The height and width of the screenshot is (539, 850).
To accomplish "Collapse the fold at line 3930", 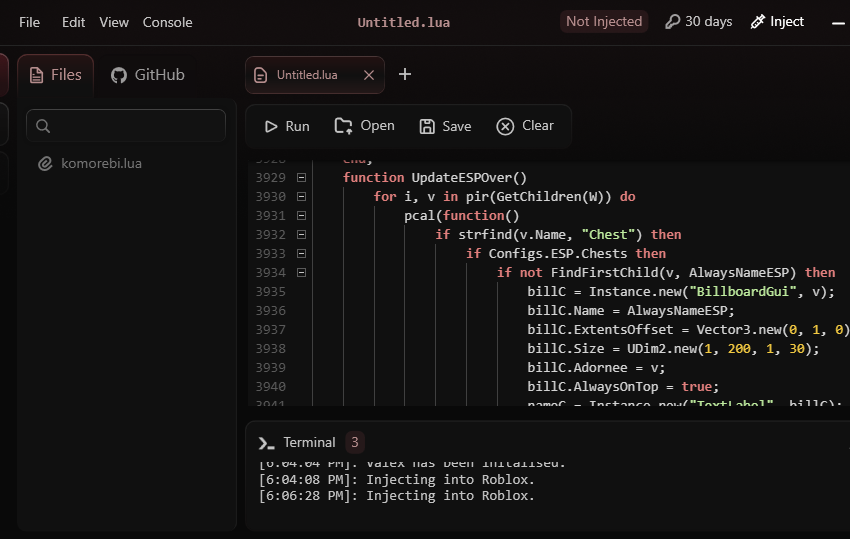I will coord(301,197).
